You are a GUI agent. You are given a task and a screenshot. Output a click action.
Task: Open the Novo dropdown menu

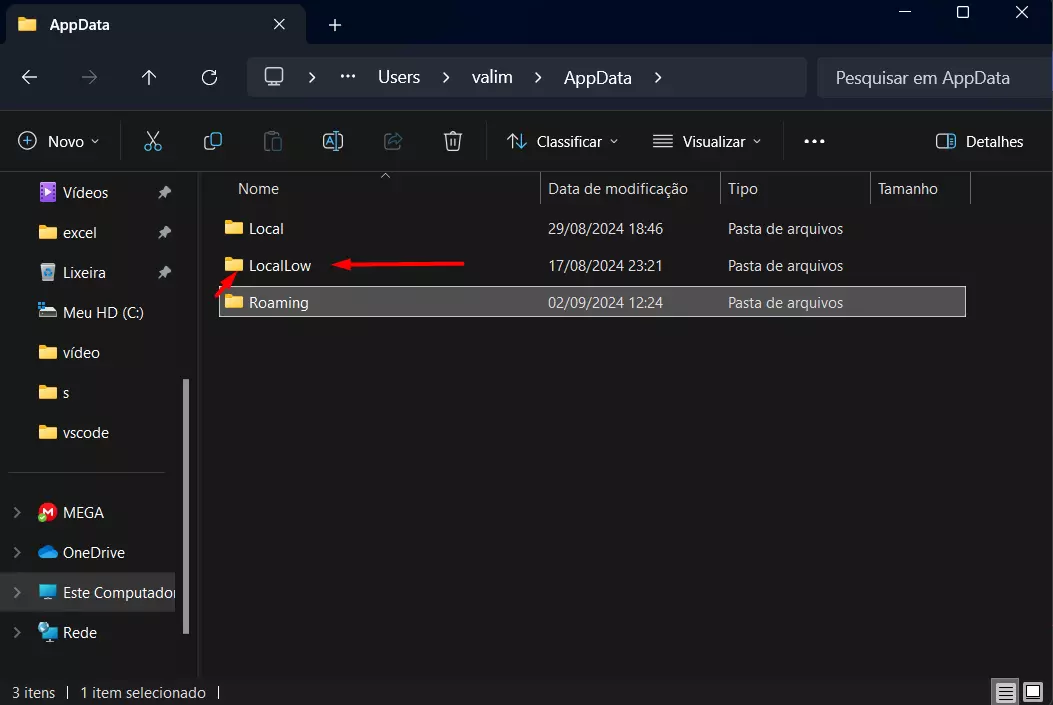[x=60, y=141]
